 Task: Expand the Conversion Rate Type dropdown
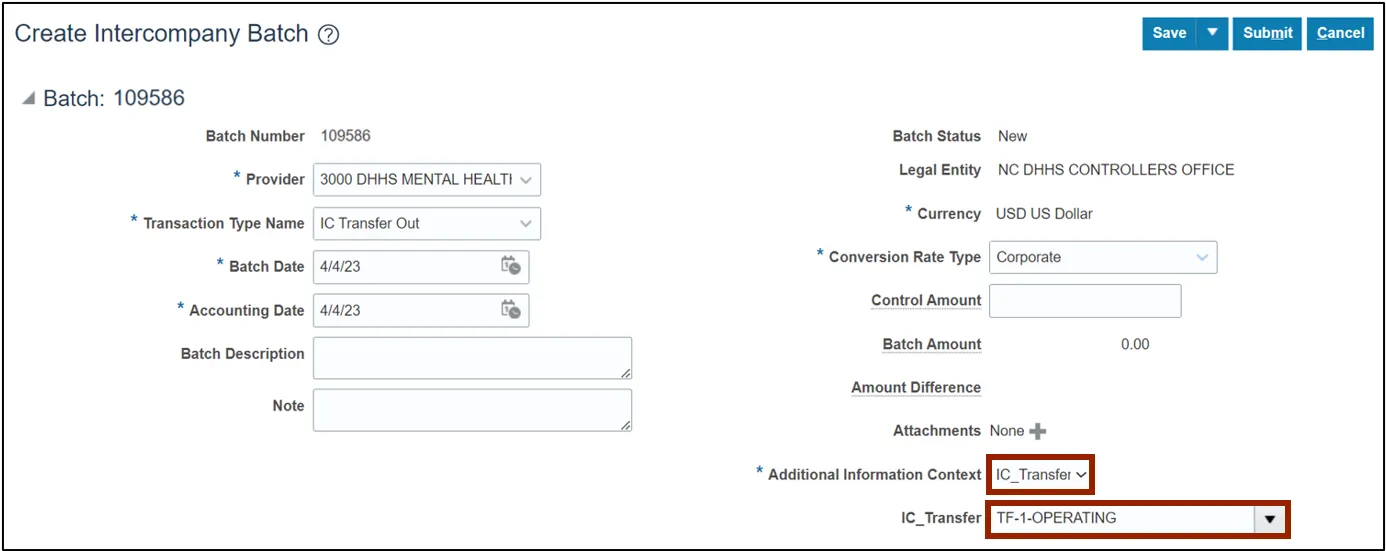(x=1202, y=257)
